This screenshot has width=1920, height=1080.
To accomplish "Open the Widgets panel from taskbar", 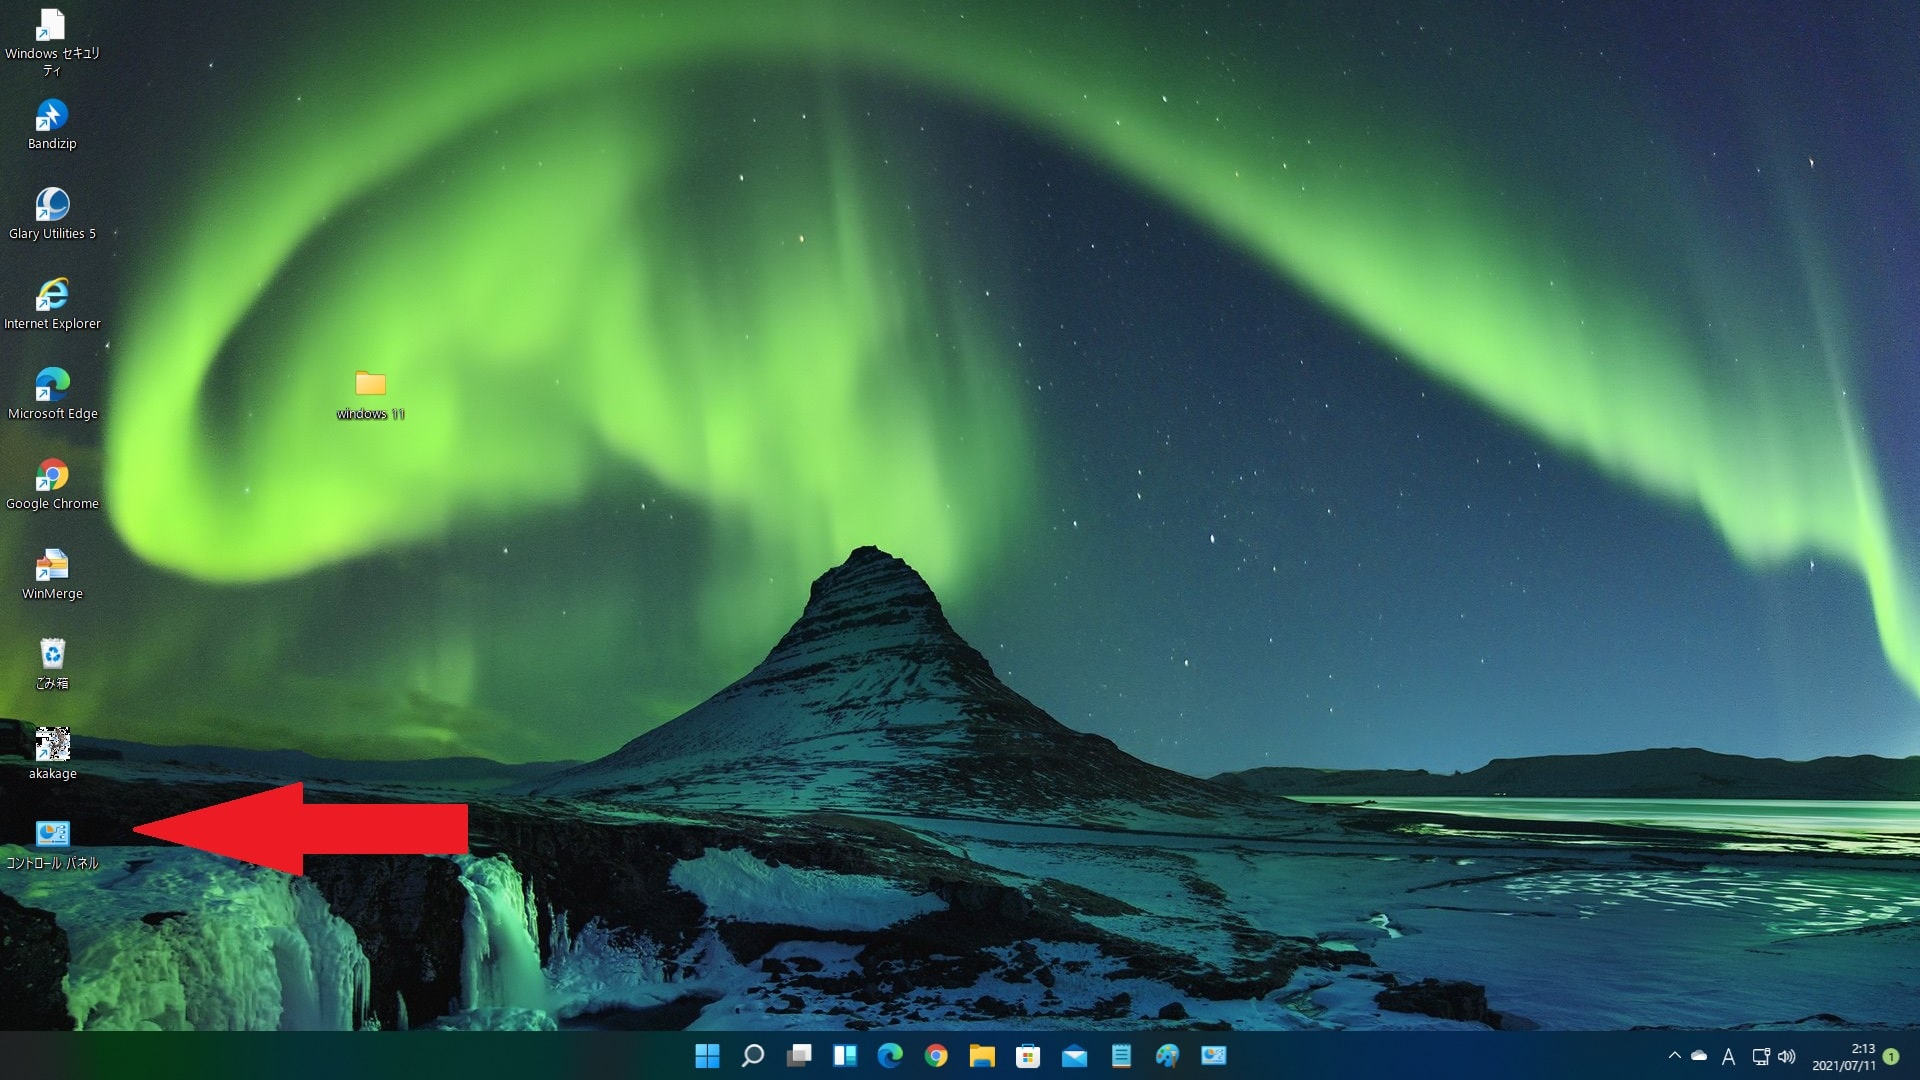I will pyautogui.click(x=845, y=1055).
